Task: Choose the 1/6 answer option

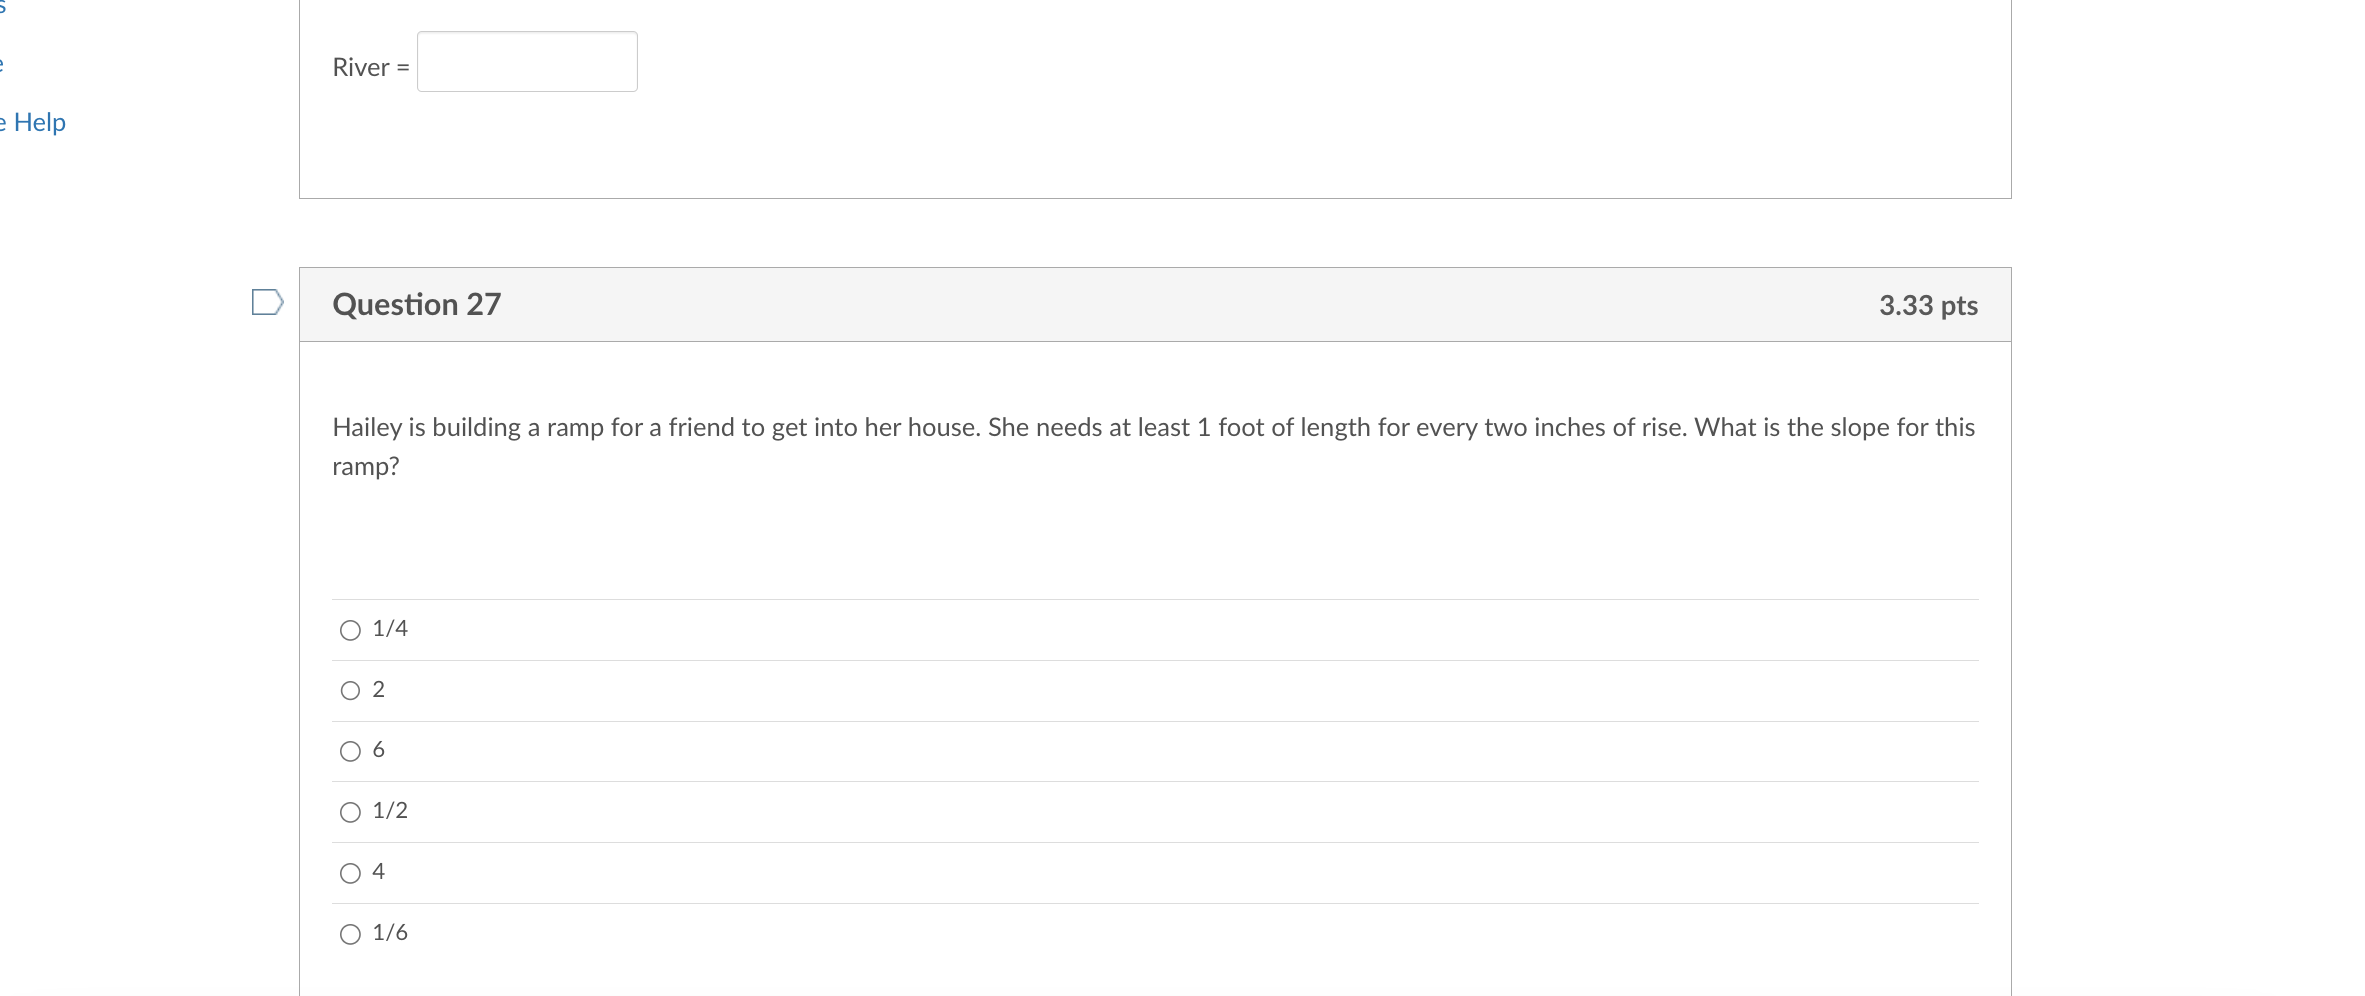Action: tap(350, 934)
